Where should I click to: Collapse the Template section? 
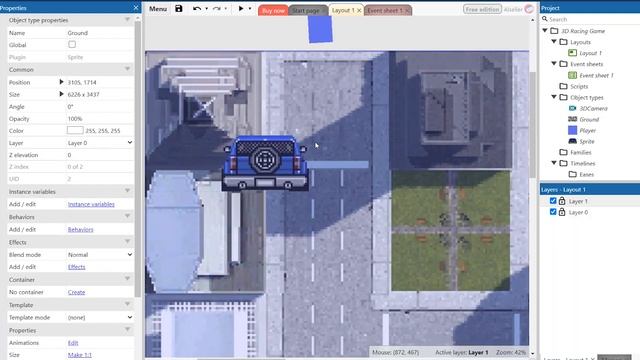[x=127, y=305]
